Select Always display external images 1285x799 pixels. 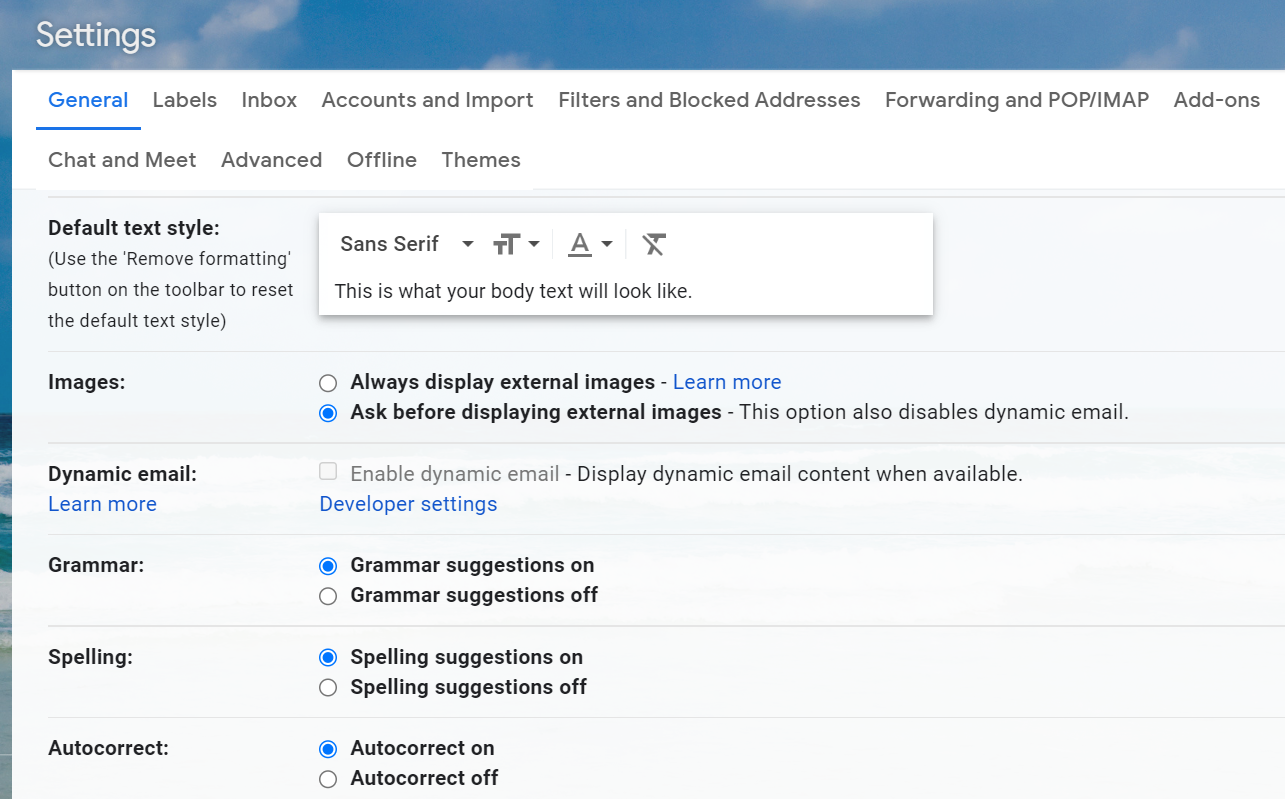click(x=328, y=383)
